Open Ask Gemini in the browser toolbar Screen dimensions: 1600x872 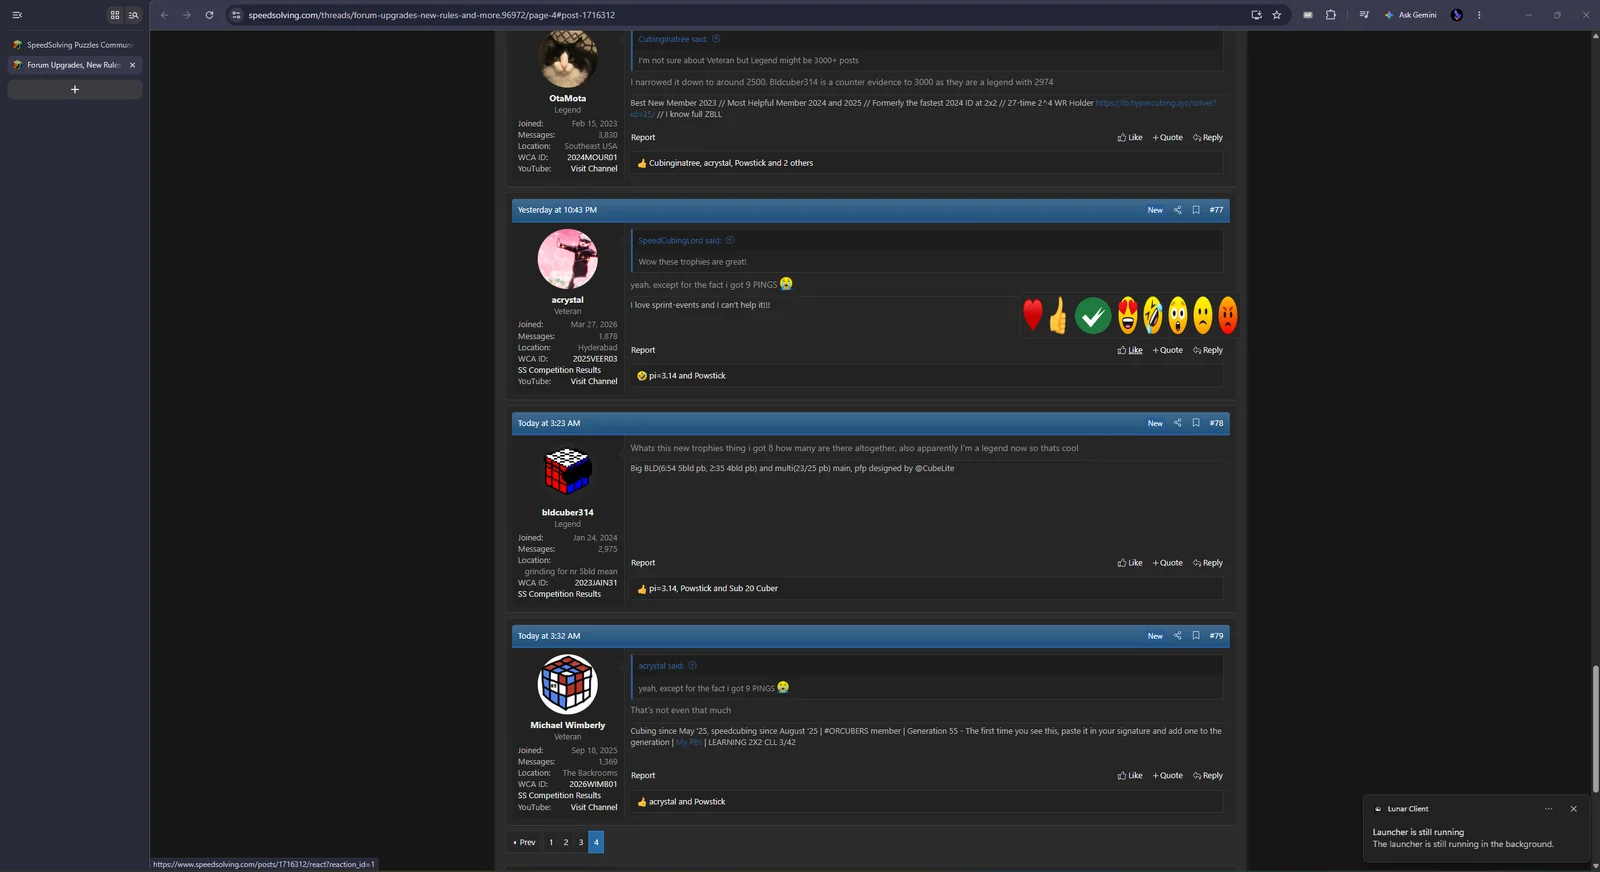tap(1410, 15)
